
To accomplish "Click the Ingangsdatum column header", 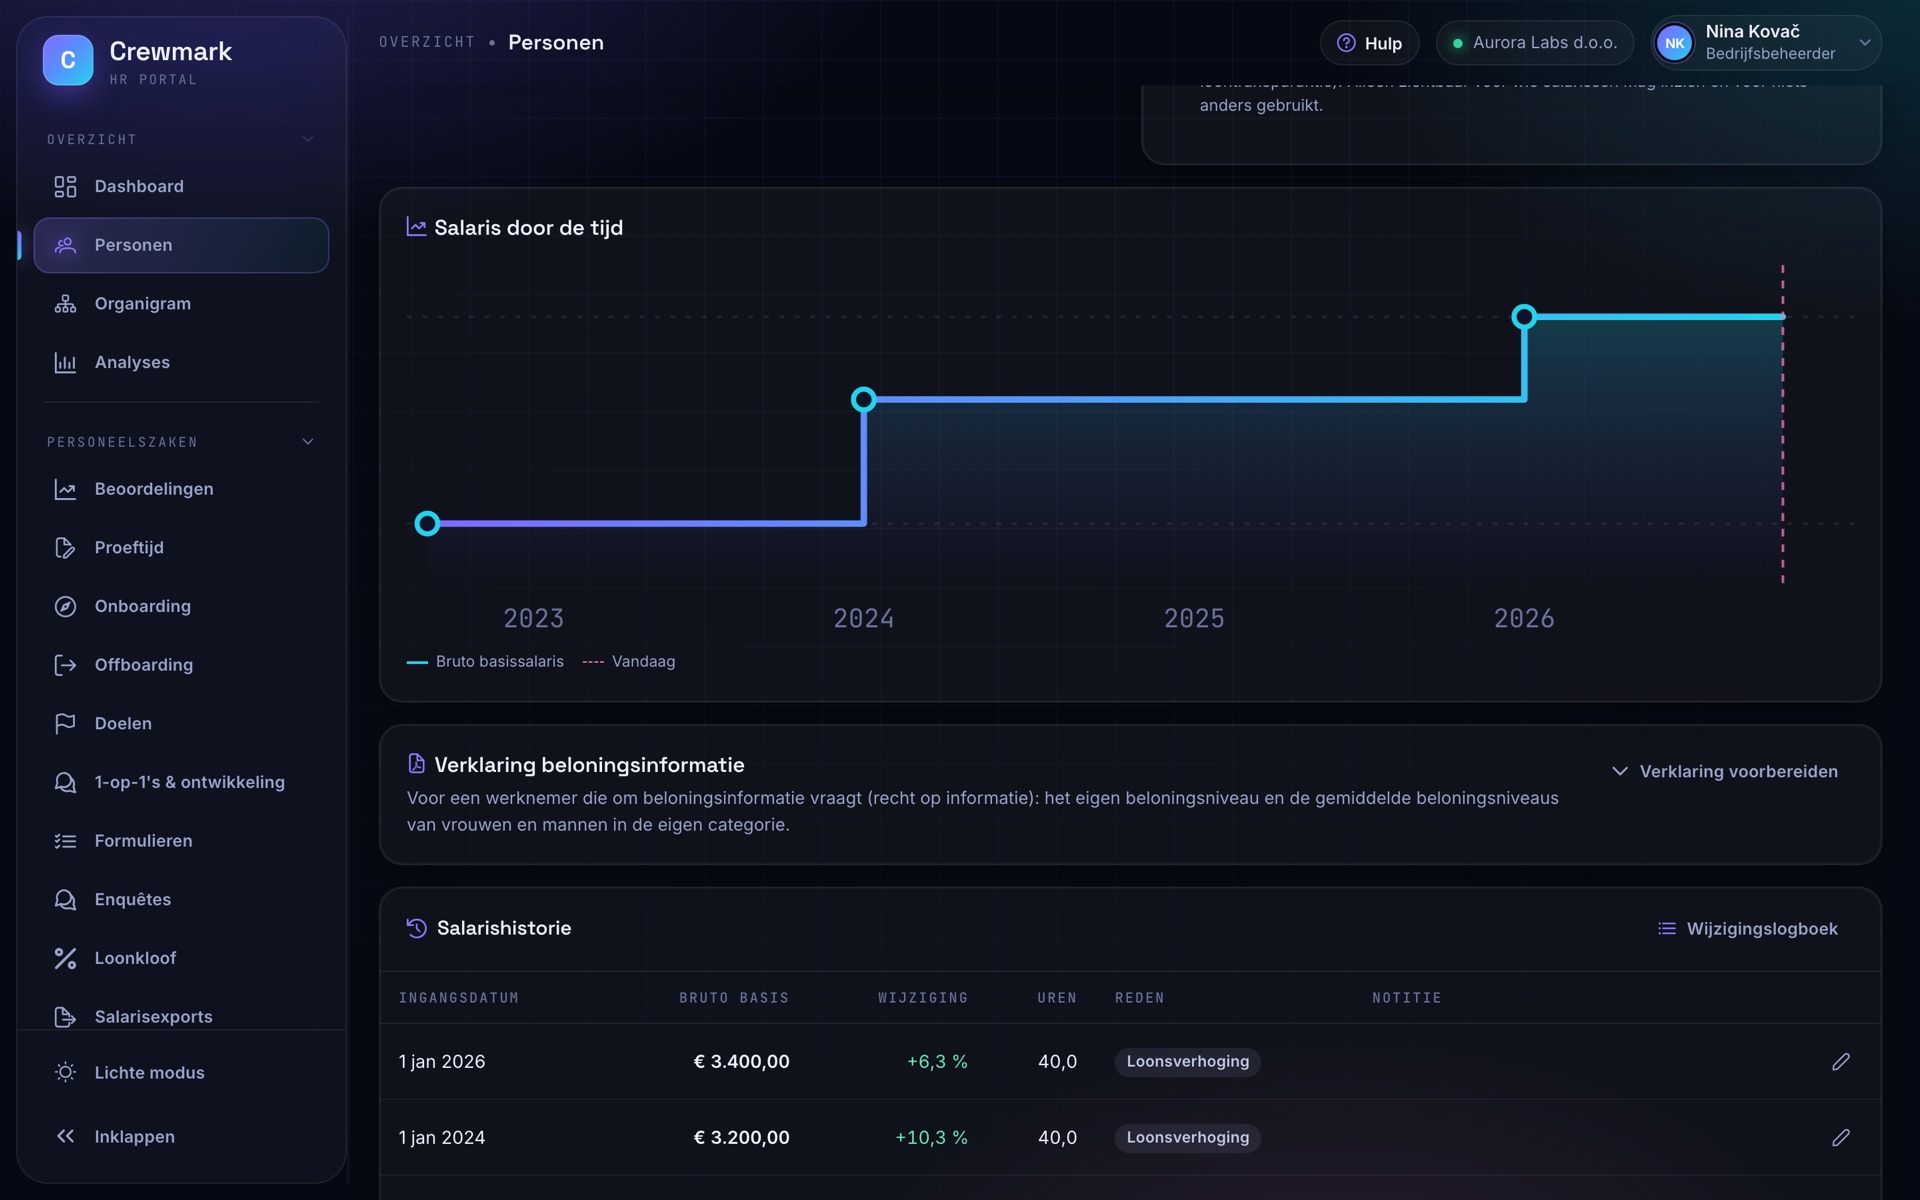I will click(459, 998).
